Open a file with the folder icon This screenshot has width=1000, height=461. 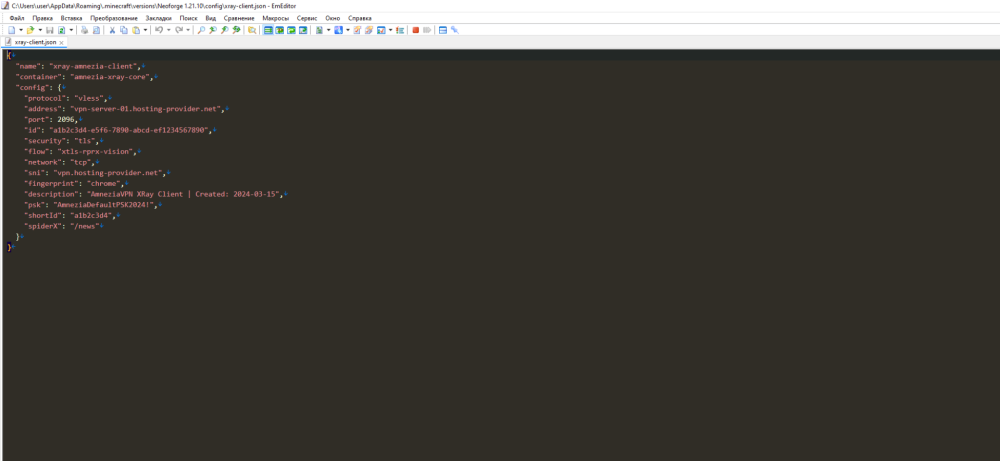pos(30,30)
